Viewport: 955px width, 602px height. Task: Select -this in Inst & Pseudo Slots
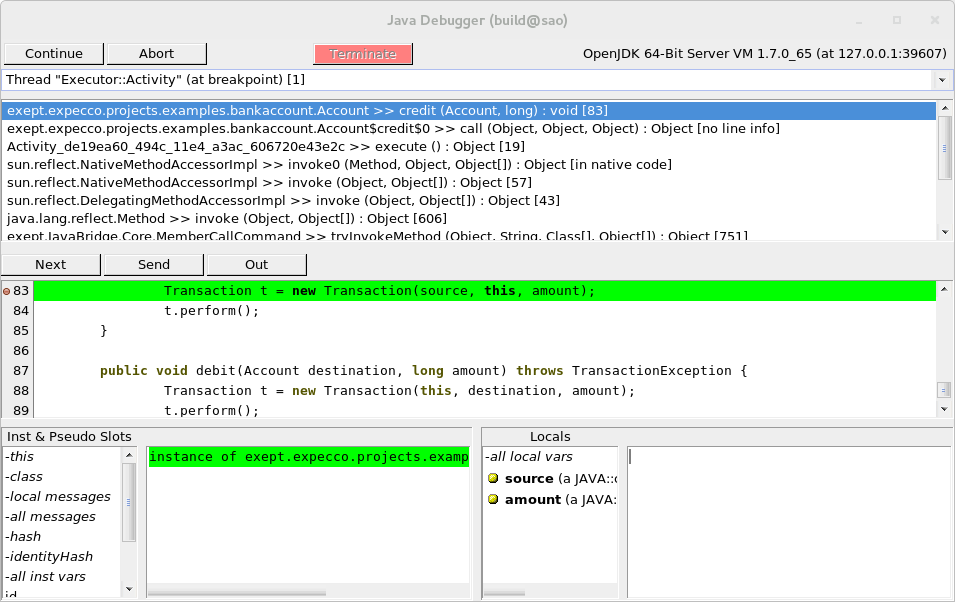(x=20, y=457)
